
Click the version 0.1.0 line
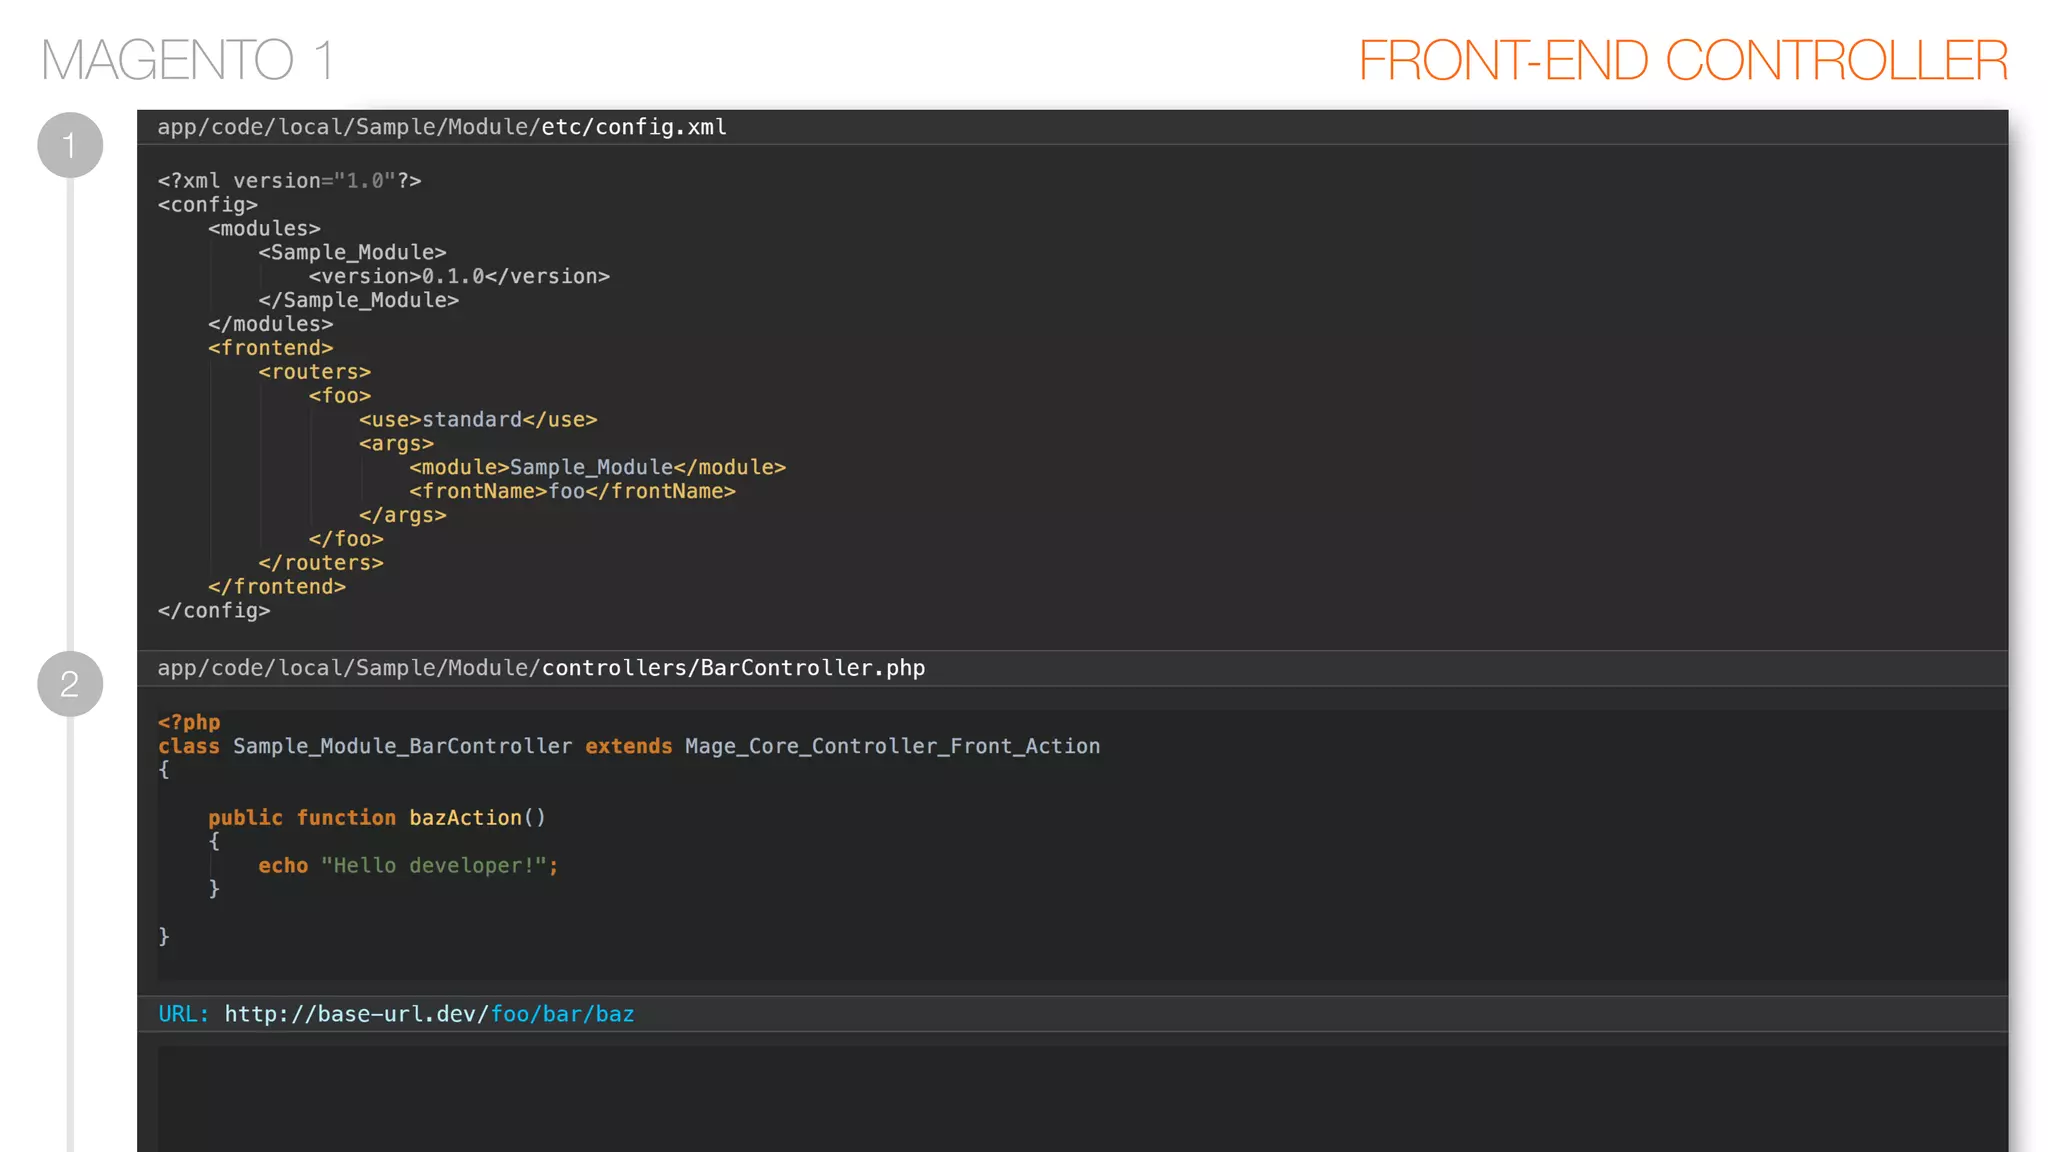point(459,277)
